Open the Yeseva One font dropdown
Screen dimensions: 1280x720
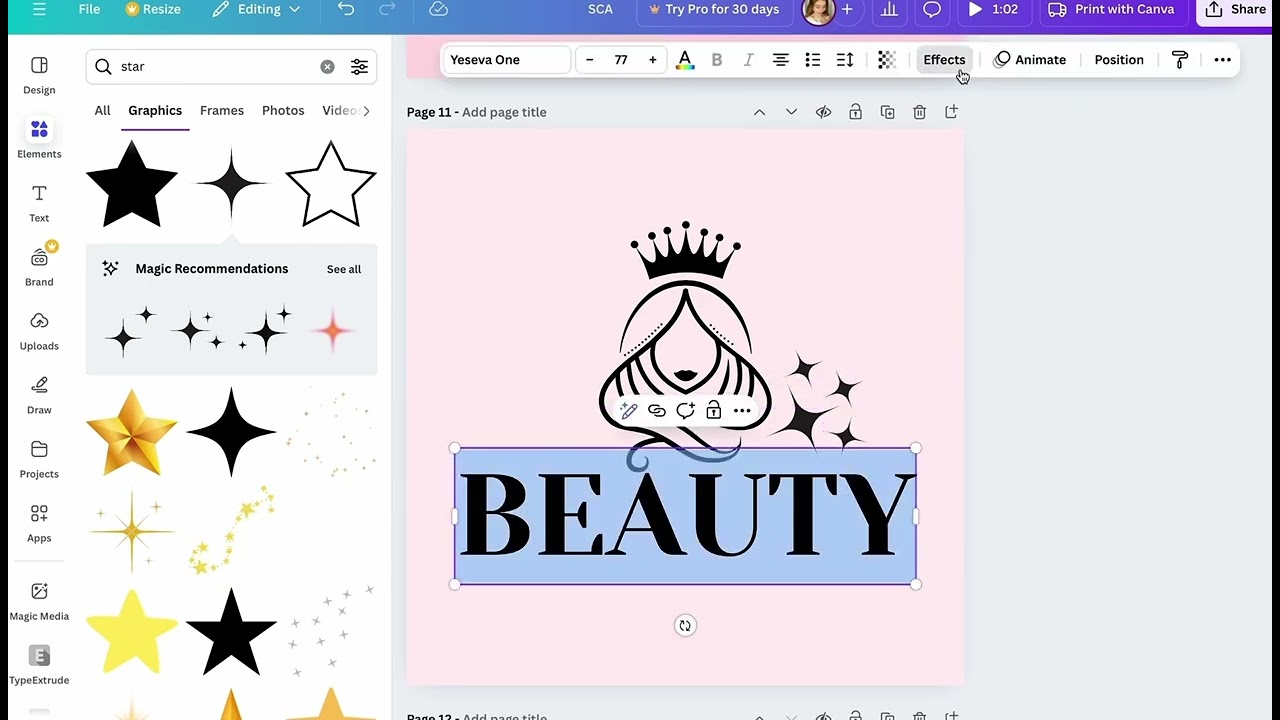(x=506, y=60)
